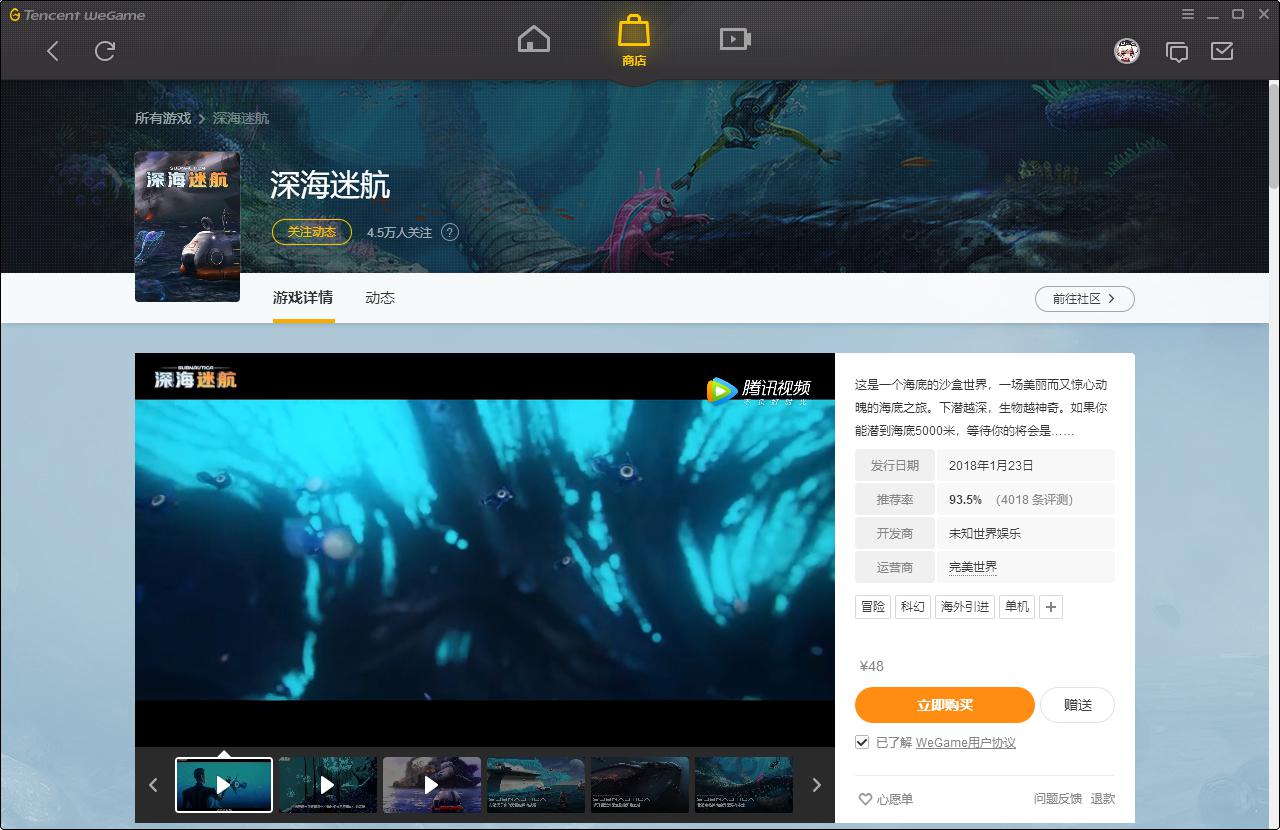Click the user avatar icon
This screenshot has height=830, width=1280.
click(1127, 51)
